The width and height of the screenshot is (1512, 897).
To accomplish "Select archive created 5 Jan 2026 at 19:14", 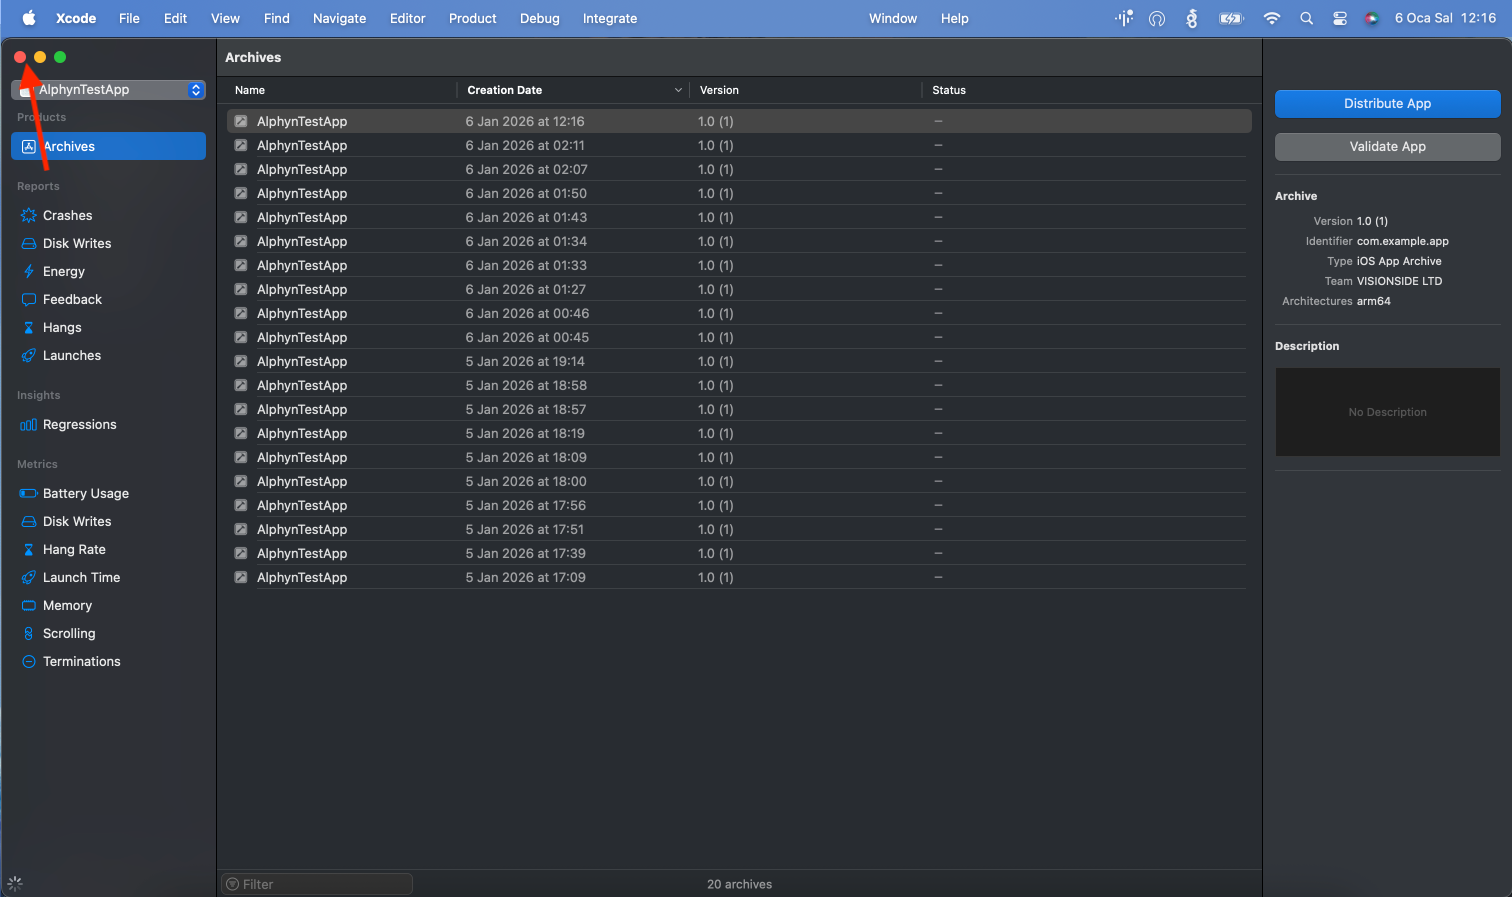I will [x=739, y=361].
